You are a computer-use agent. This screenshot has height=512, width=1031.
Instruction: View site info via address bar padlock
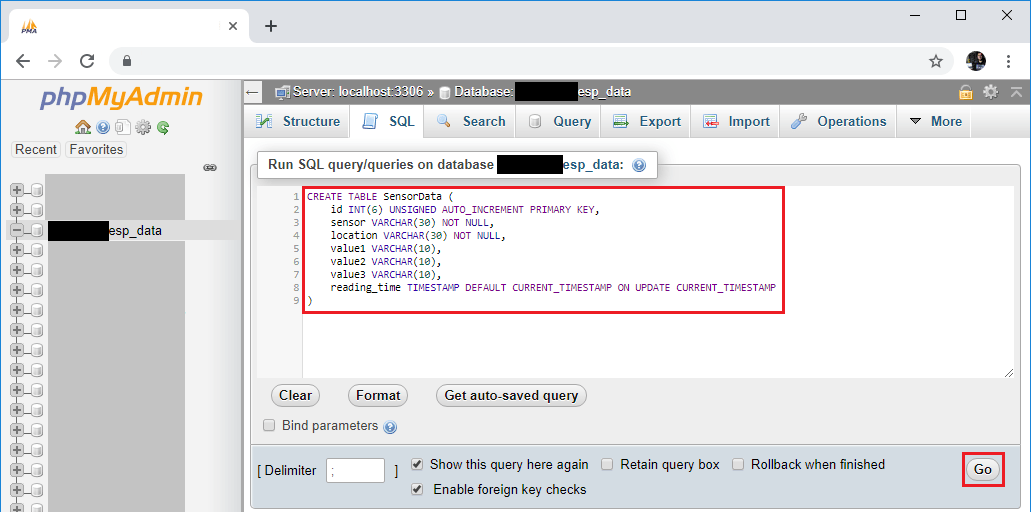click(x=128, y=61)
